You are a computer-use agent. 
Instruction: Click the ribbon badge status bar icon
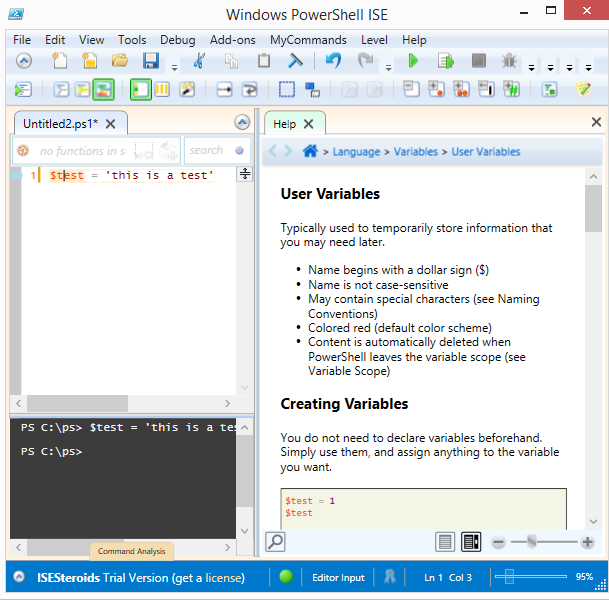[x=390, y=577]
